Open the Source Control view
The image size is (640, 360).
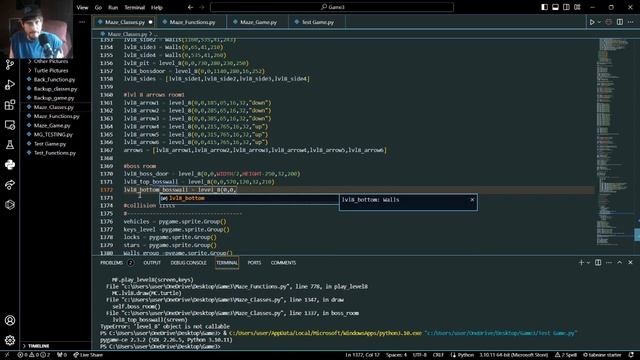[x=10, y=64]
